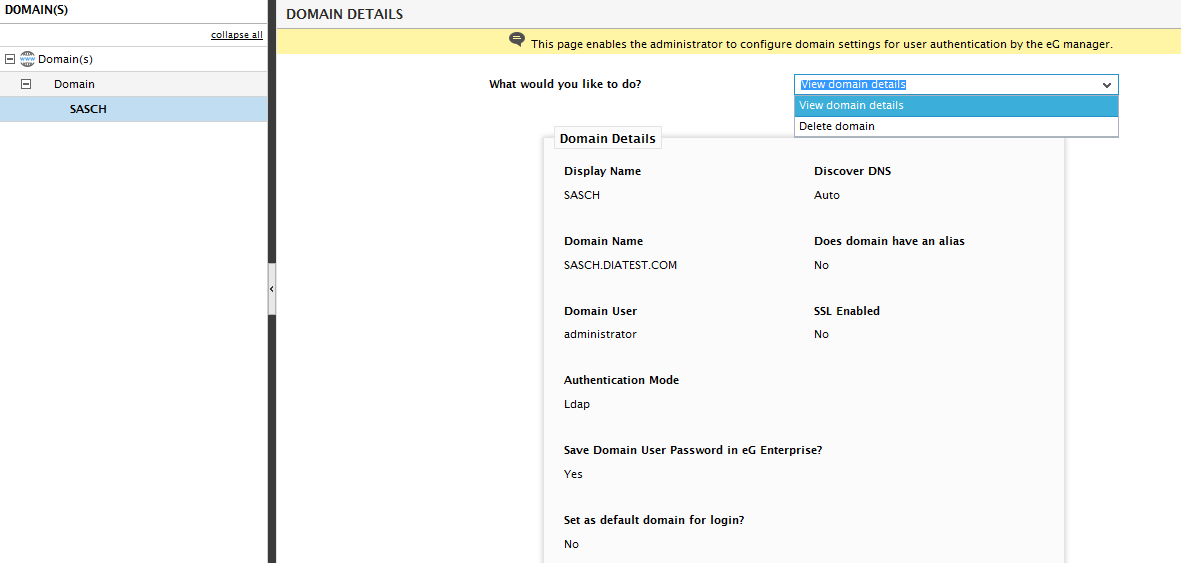
Task: Click the speech bubble info icon
Action: [x=517, y=40]
